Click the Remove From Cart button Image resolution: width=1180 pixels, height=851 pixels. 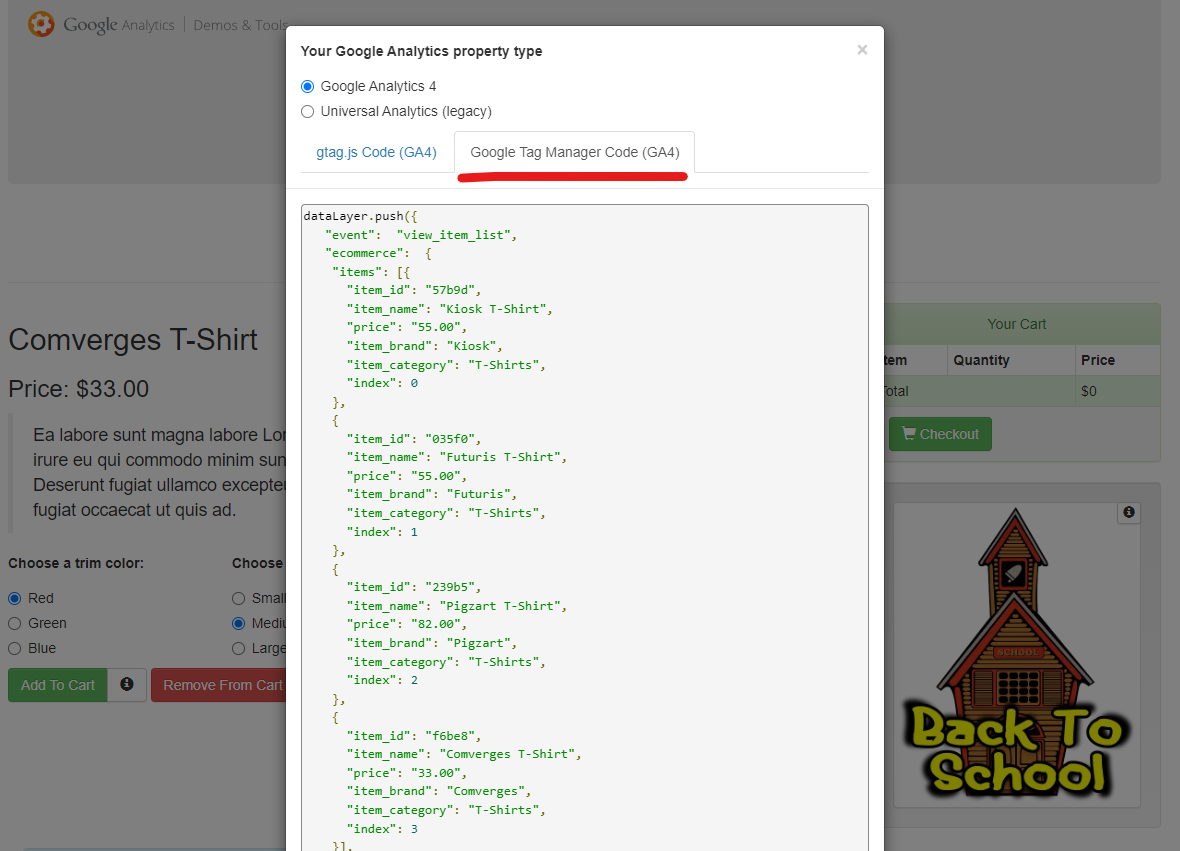pos(219,685)
